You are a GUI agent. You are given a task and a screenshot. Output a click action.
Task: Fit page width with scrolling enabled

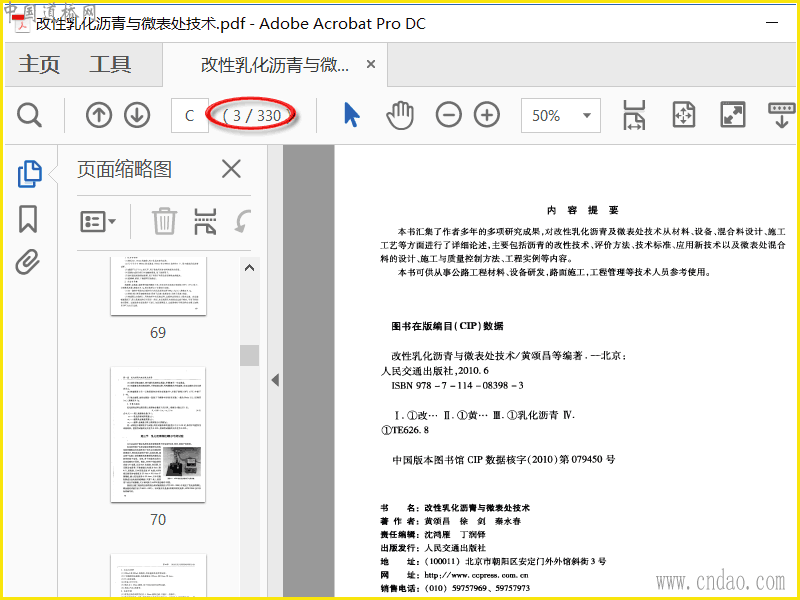click(x=634, y=115)
